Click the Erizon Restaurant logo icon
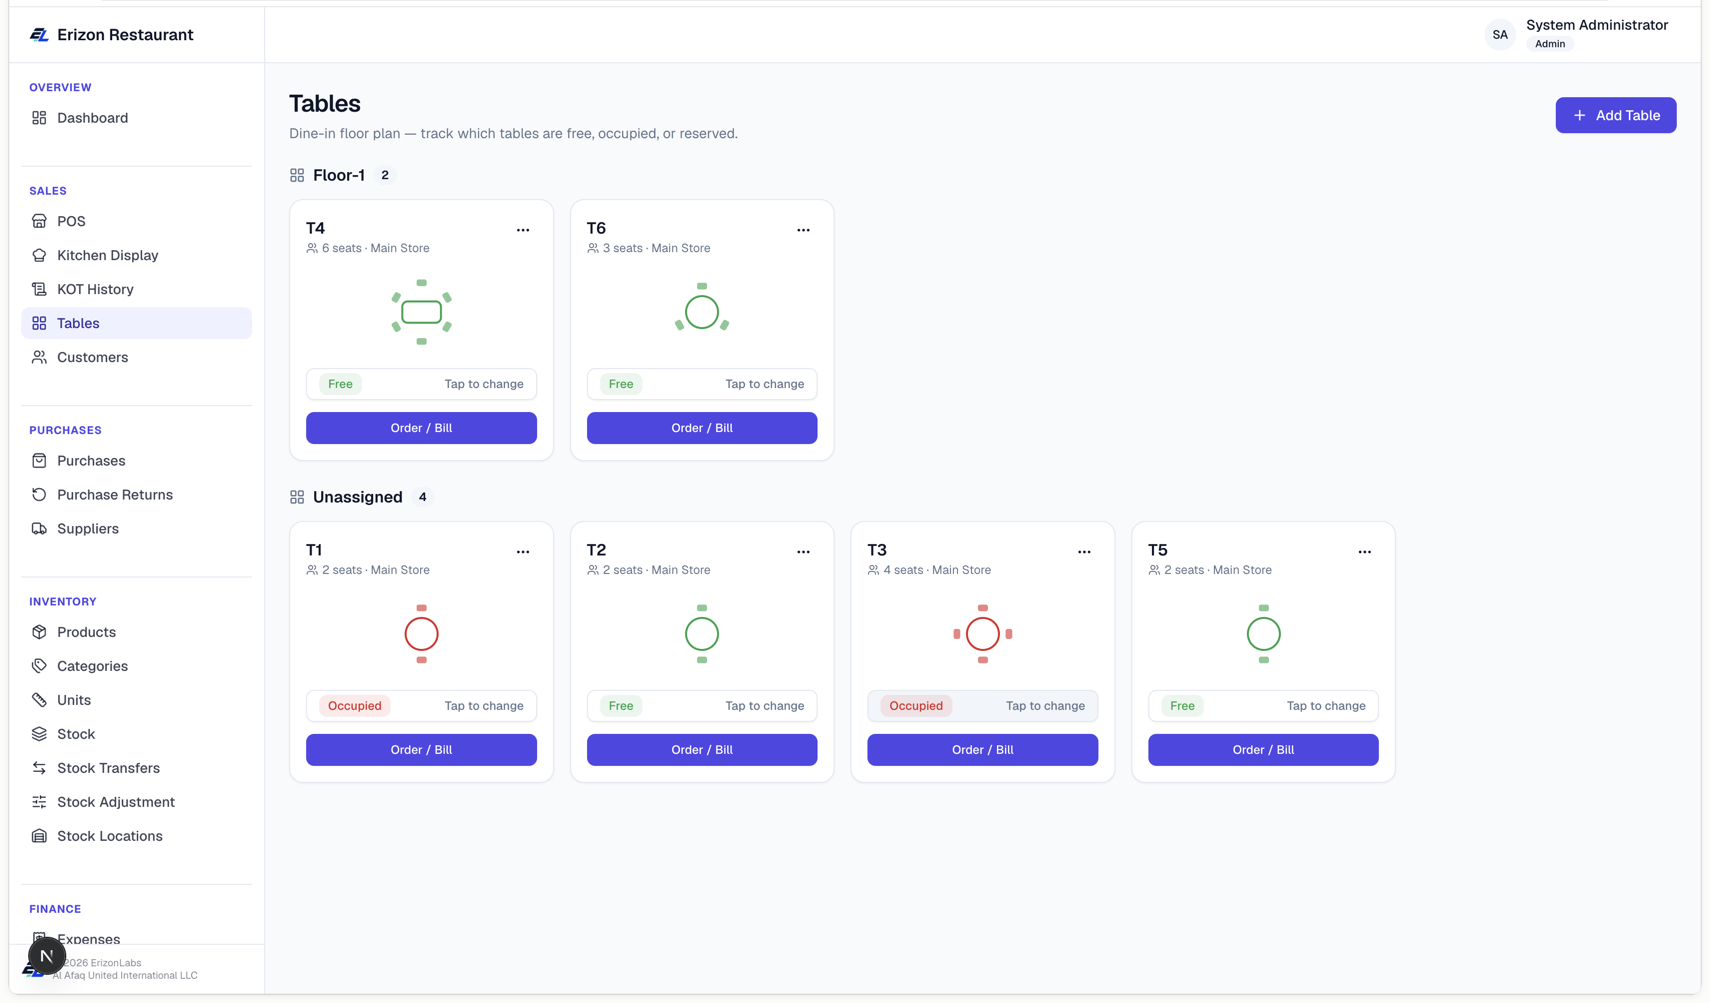This screenshot has height=1003, width=1710. [x=39, y=35]
